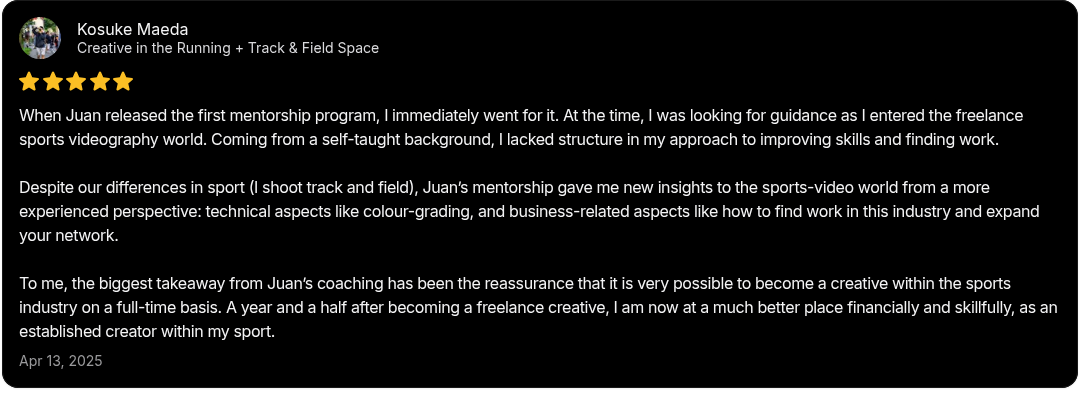Click the parenthetical '(I shoot track and field)'
The height and width of the screenshot is (396, 1080).
332,187
